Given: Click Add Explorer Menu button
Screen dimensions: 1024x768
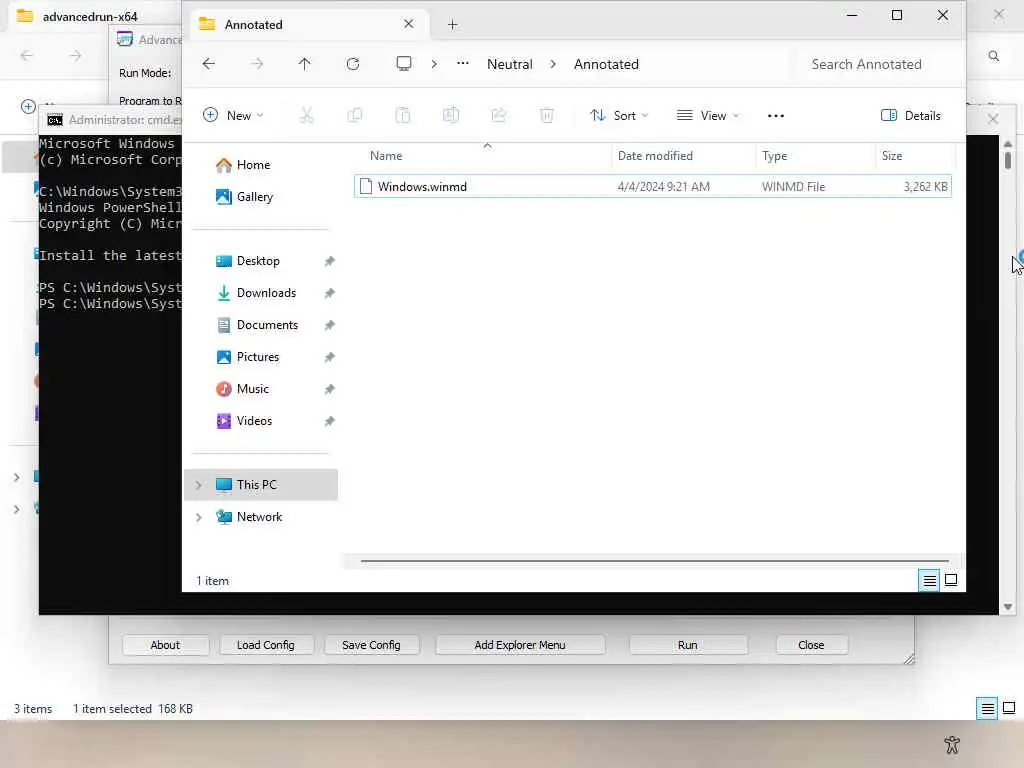Looking at the screenshot, I should point(520,645).
